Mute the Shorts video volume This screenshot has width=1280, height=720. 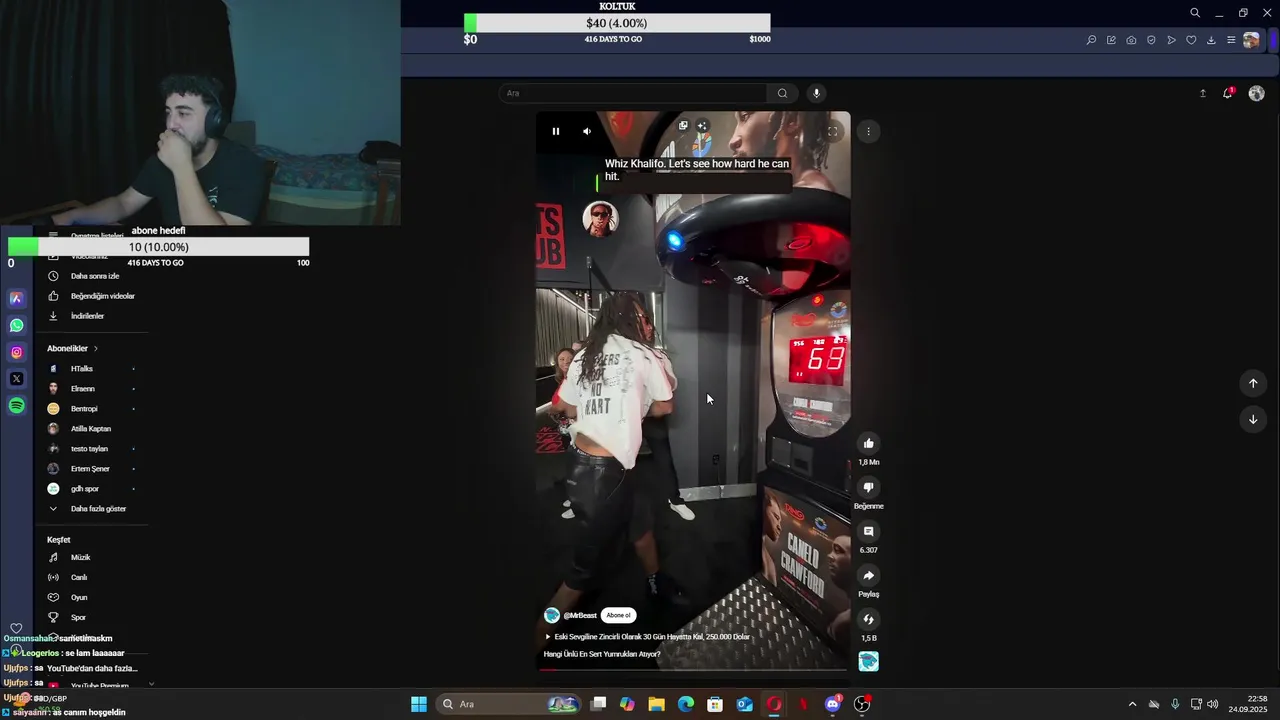587,131
